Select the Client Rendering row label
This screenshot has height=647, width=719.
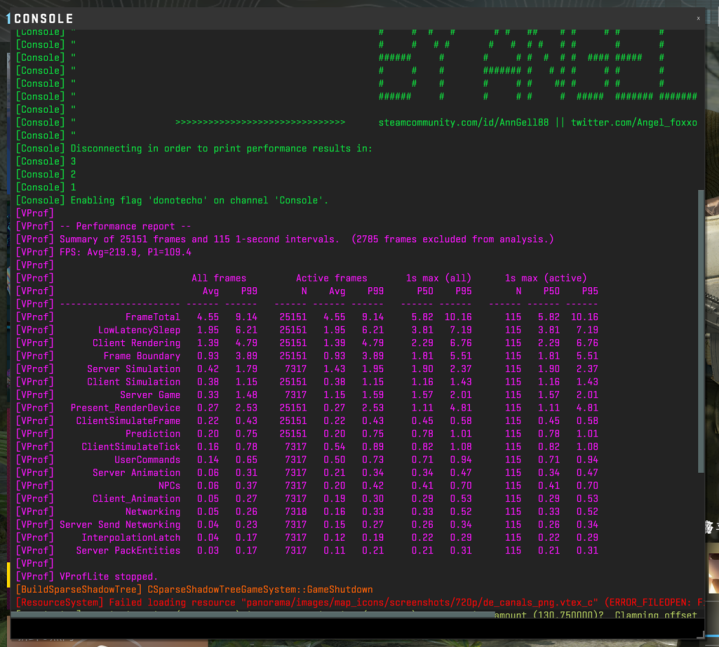(136, 343)
